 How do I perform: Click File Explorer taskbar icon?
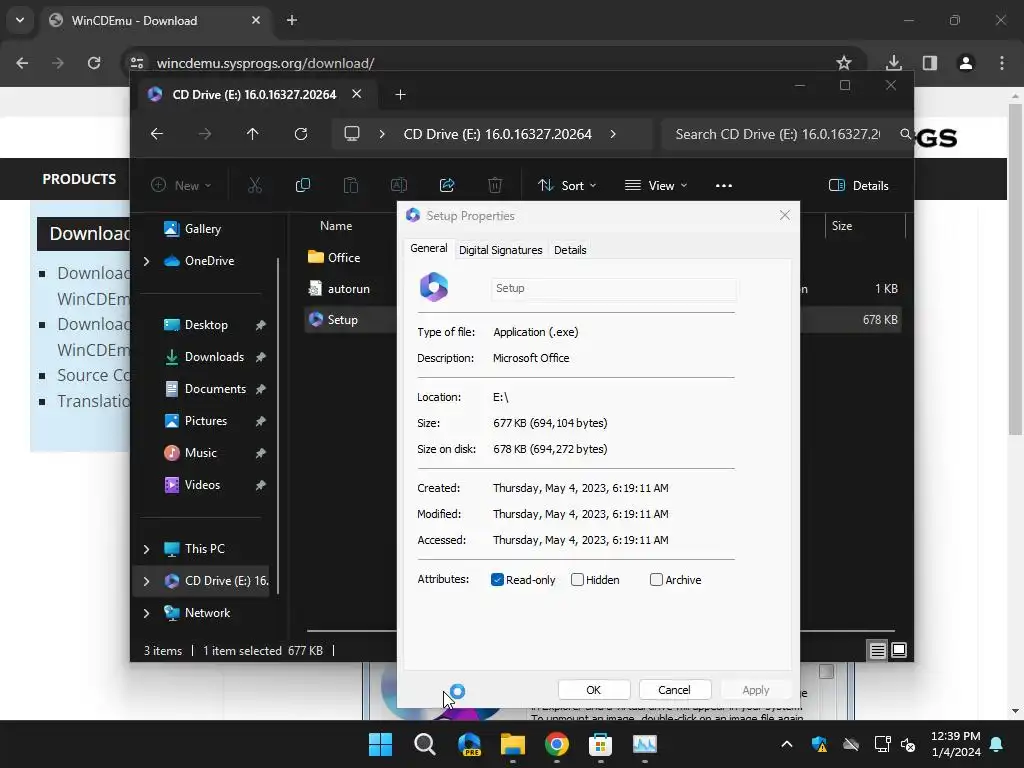pos(513,744)
